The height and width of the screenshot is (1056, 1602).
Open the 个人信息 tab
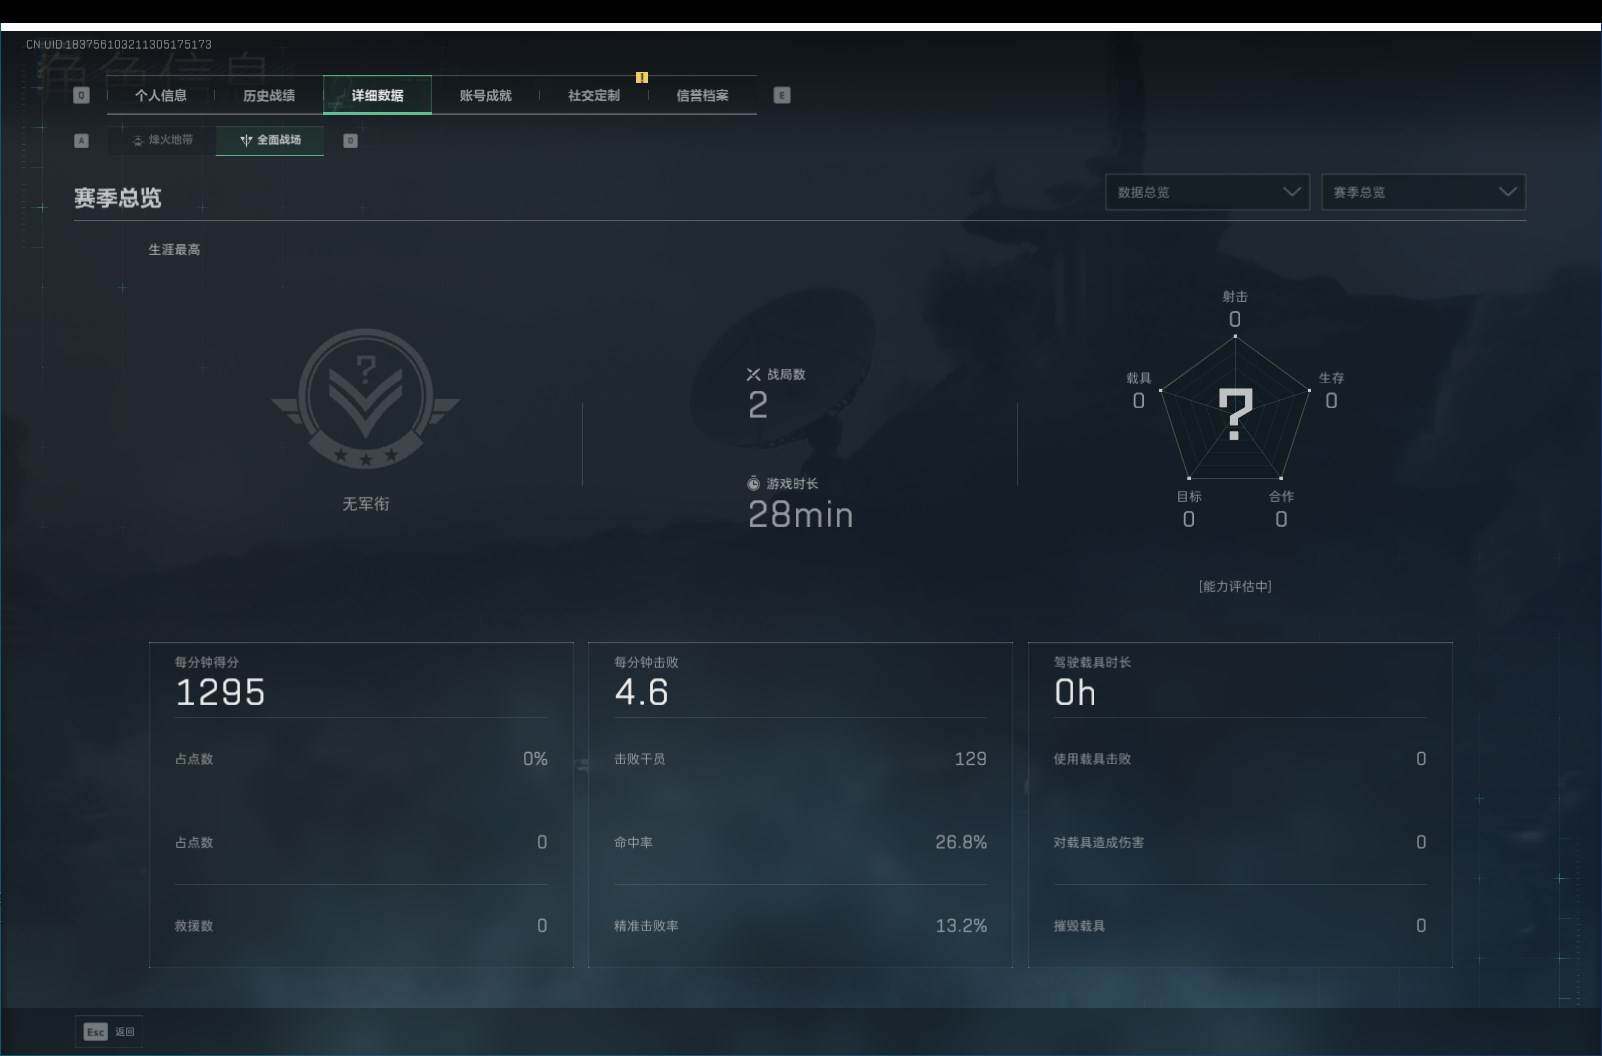pos(161,95)
